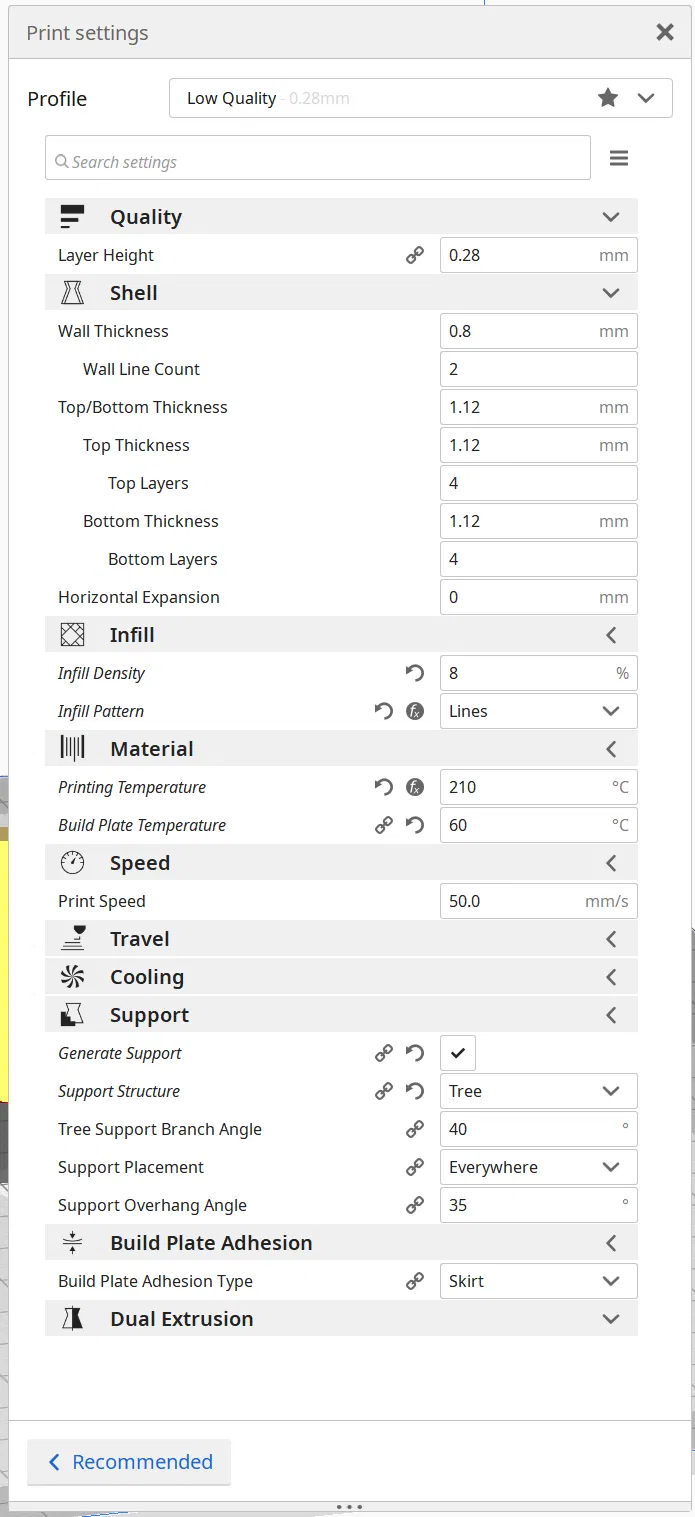695x1517 pixels.
Task: Switch back to Recommended settings
Action: pos(129,1462)
